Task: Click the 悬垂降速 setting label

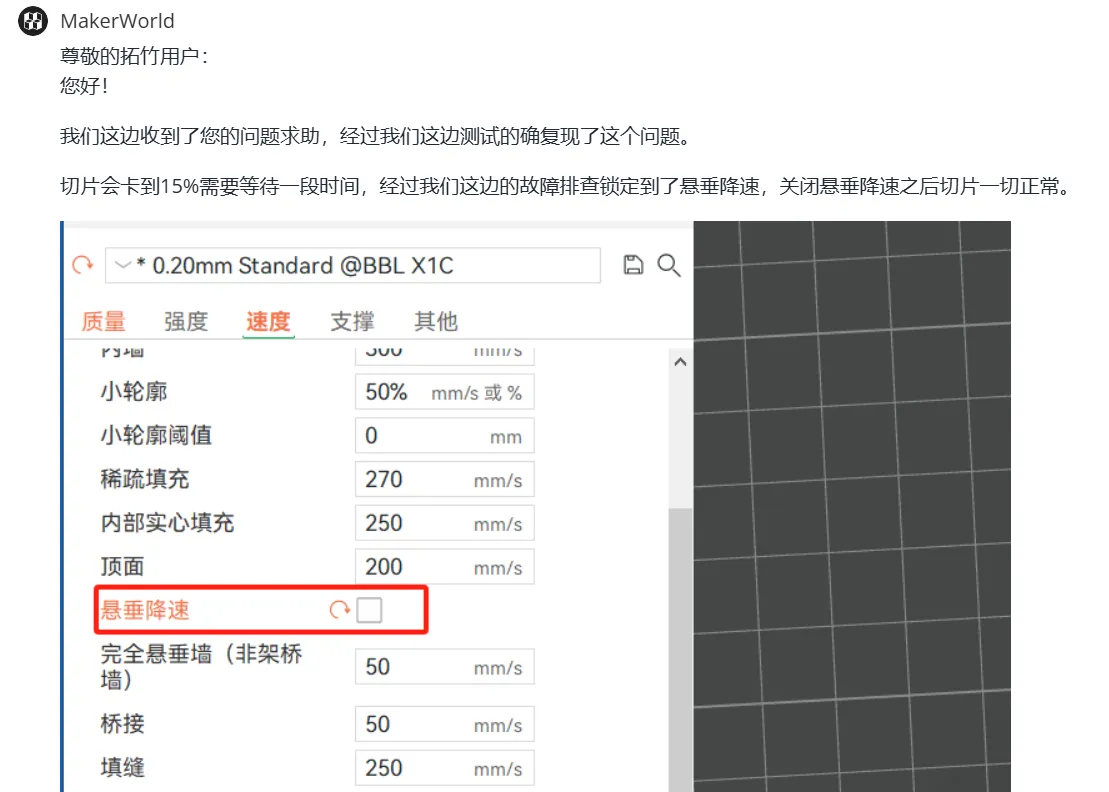Action: (145, 610)
